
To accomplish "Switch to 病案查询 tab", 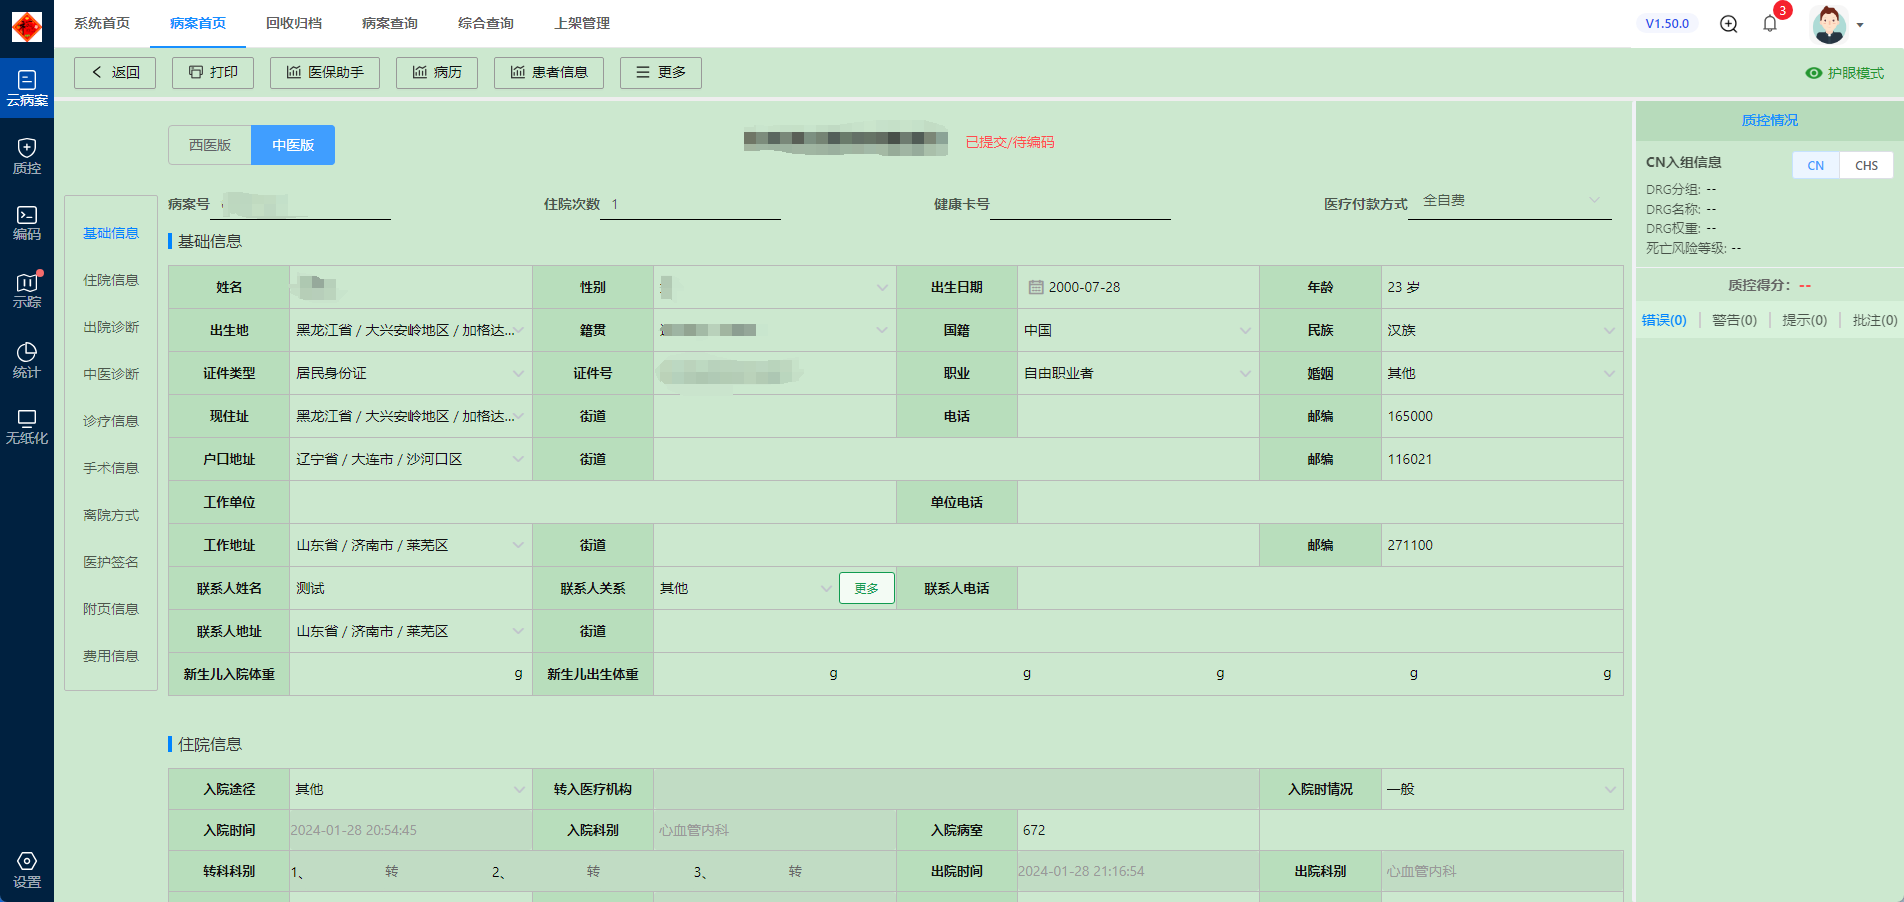I will pyautogui.click(x=390, y=23).
